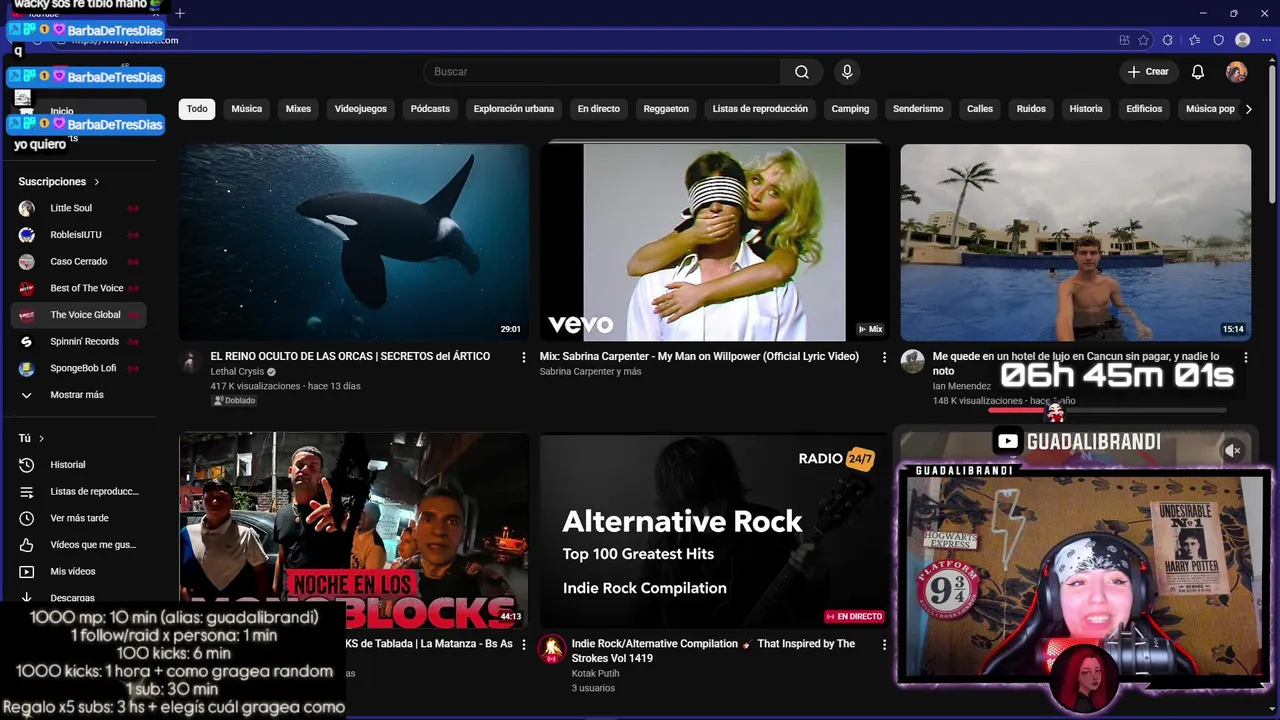Open Best of The Voice subscription

click(x=78, y=288)
